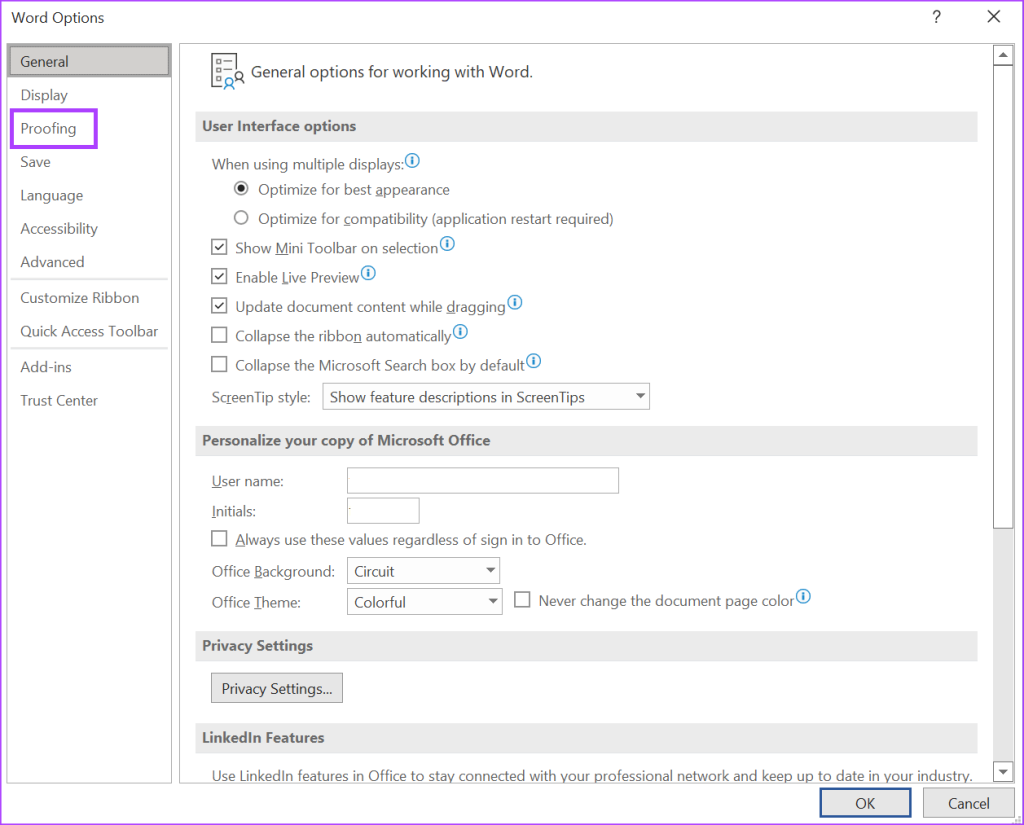
Task: Click the Help question mark icon
Action: [x=937, y=17]
